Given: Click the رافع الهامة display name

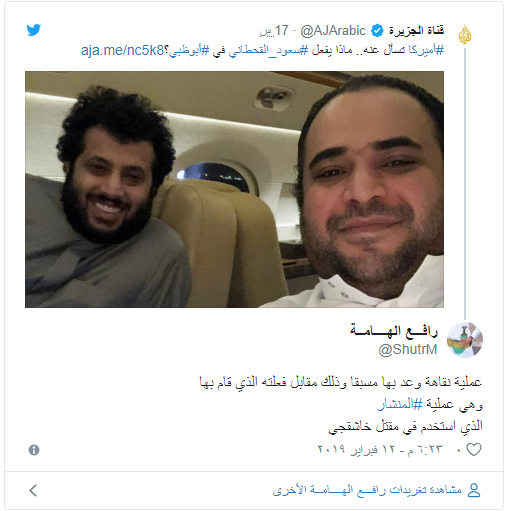Looking at the screenshot, I should pos(394,331).
